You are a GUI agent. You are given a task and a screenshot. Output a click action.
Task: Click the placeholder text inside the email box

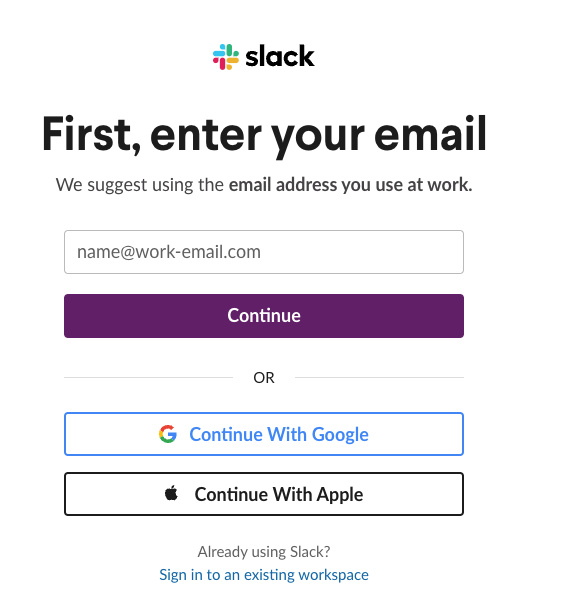(169, 252)
